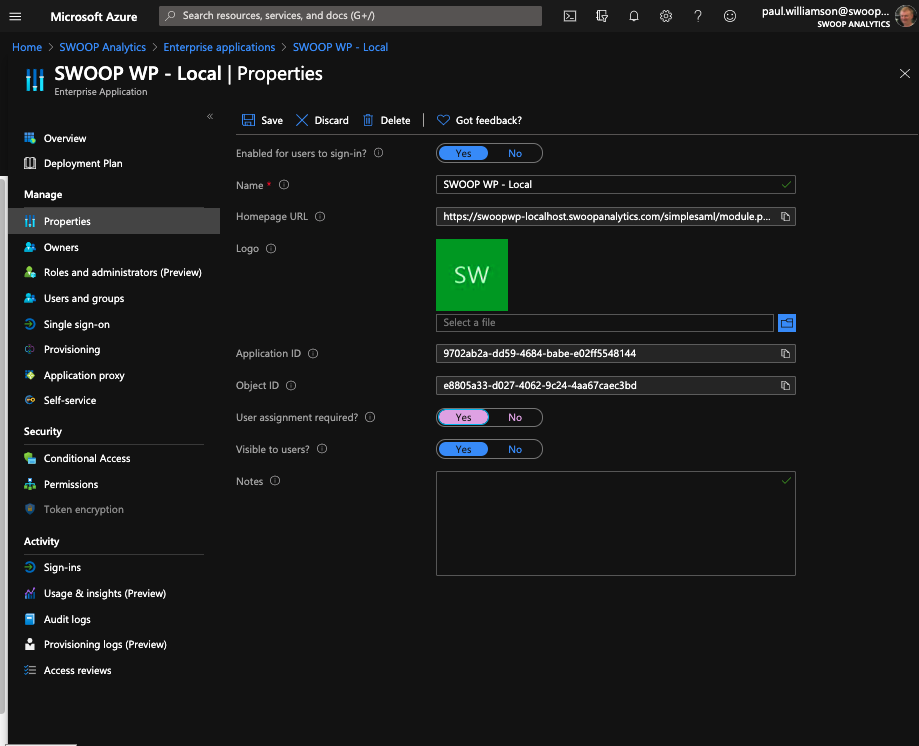Viewport: 919px width, 746px height.
Task: Set Visible to users to No
Action: [515, 449]
